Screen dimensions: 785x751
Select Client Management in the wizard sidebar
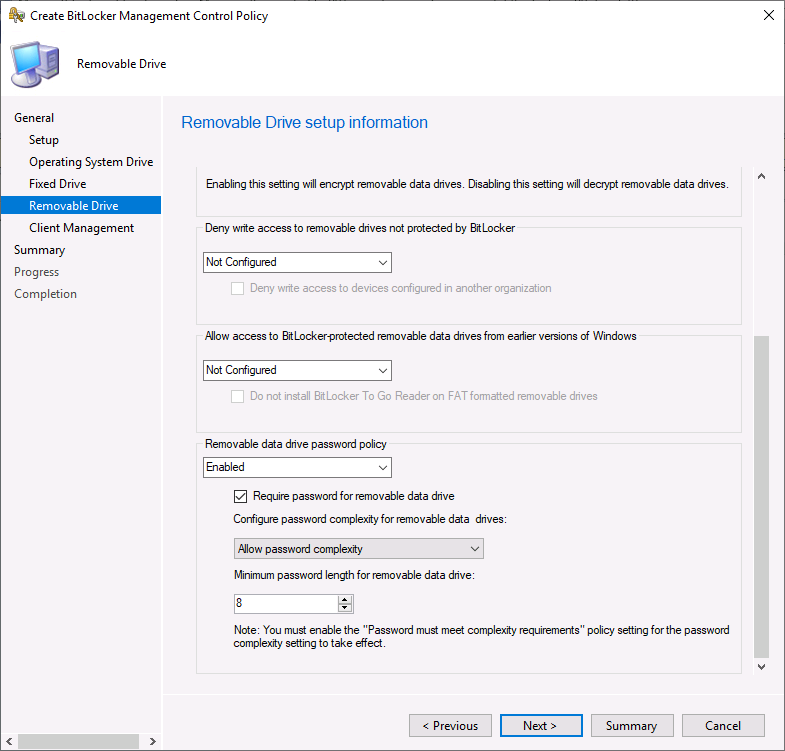pyautogui.click(x=82, y=228)
